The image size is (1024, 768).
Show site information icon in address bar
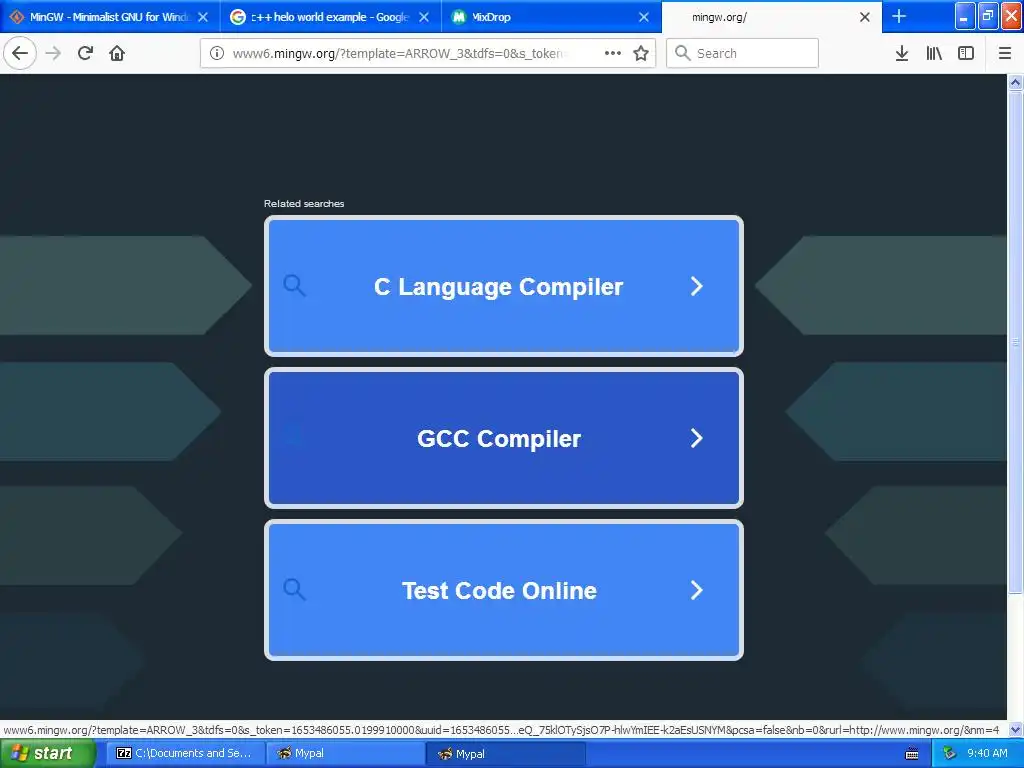(x=217, y=53)
